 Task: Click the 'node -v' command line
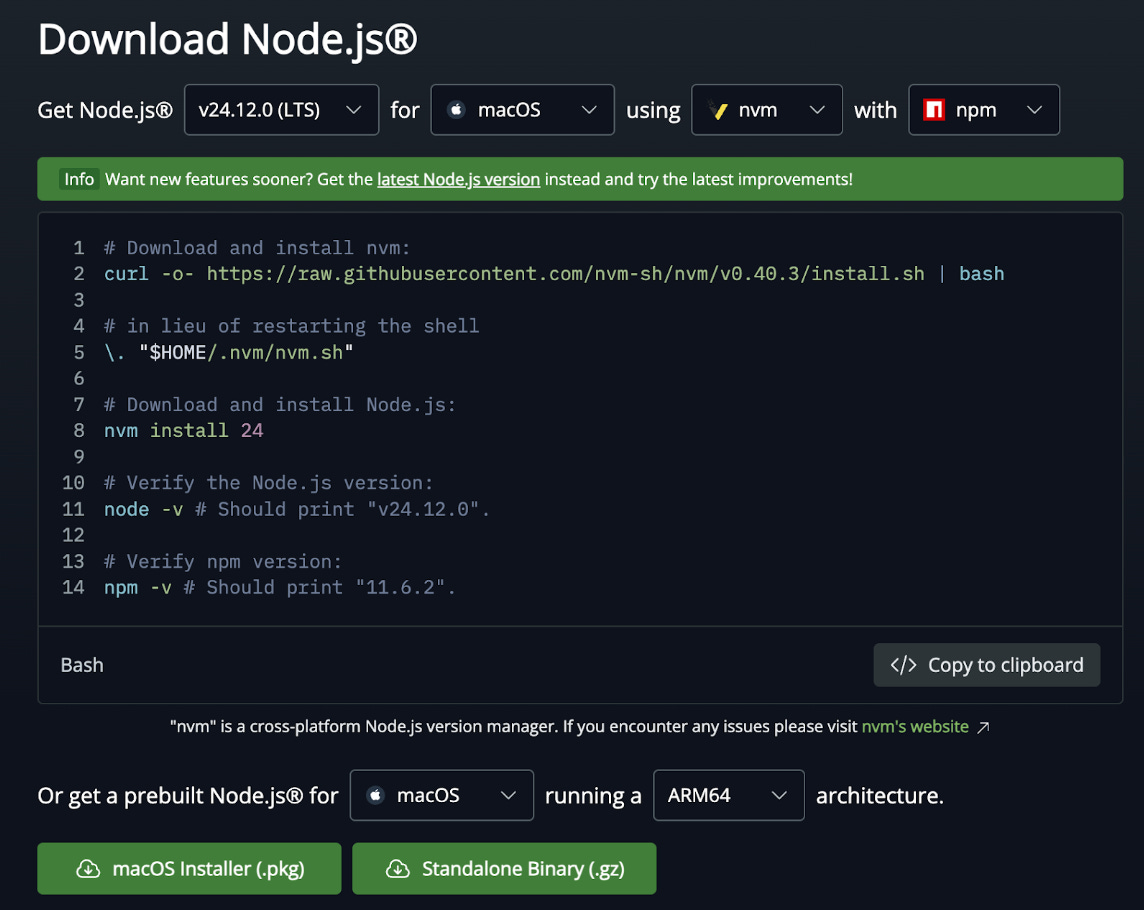[296, 509]
